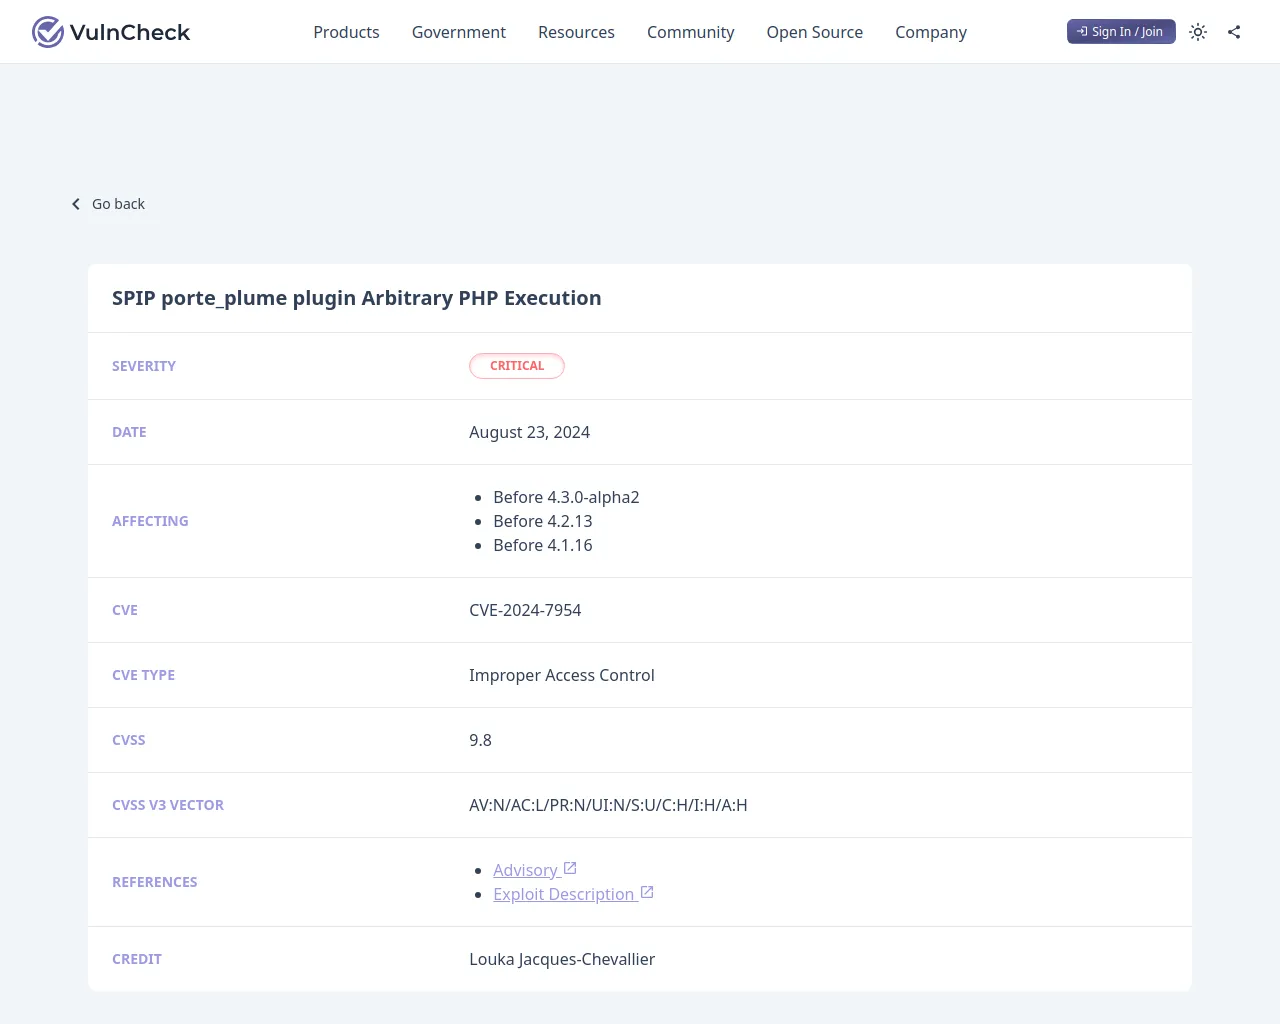Open the Government menu
This screenshot has height=1024, width=1280.
pos(459,32)
